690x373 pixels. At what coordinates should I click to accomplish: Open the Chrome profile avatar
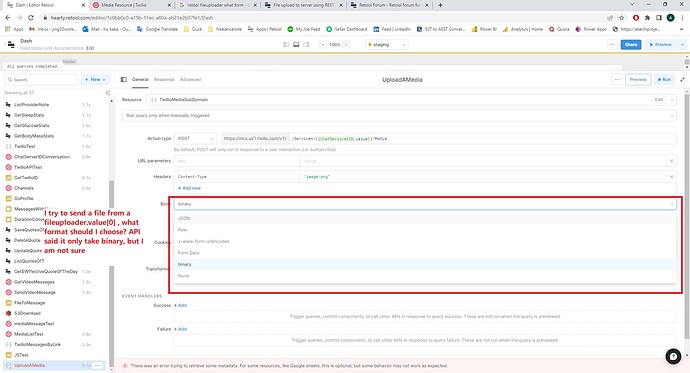click(670, 18)
